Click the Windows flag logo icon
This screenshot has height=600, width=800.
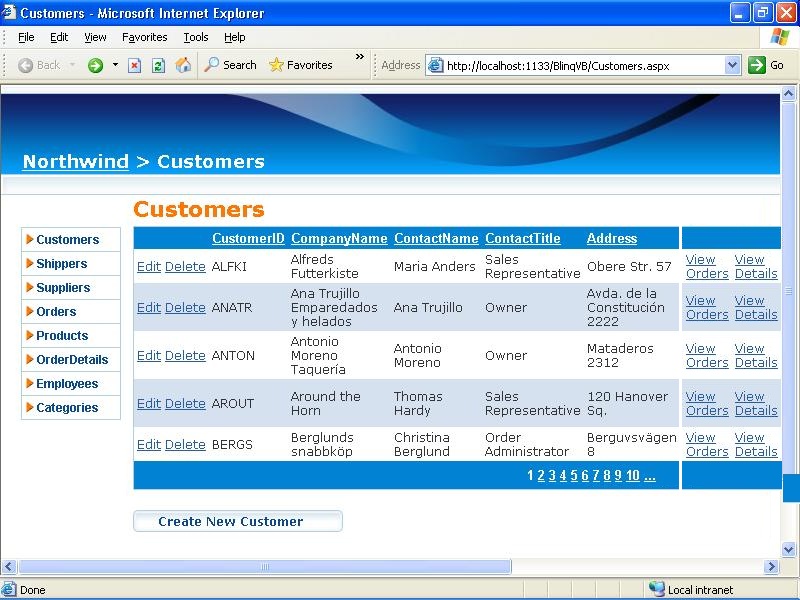pos(779,37)
